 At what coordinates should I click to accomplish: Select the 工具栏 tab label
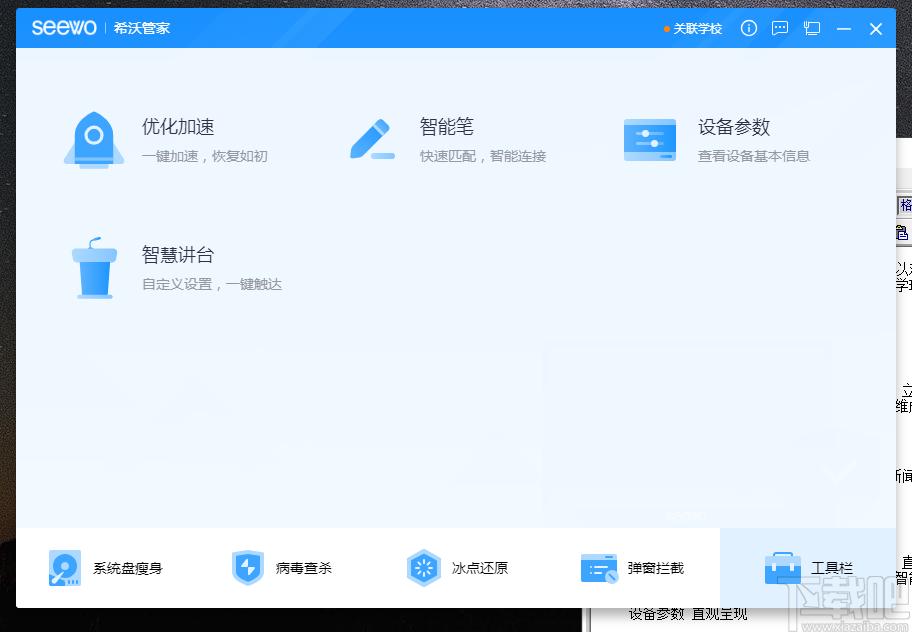832,568
